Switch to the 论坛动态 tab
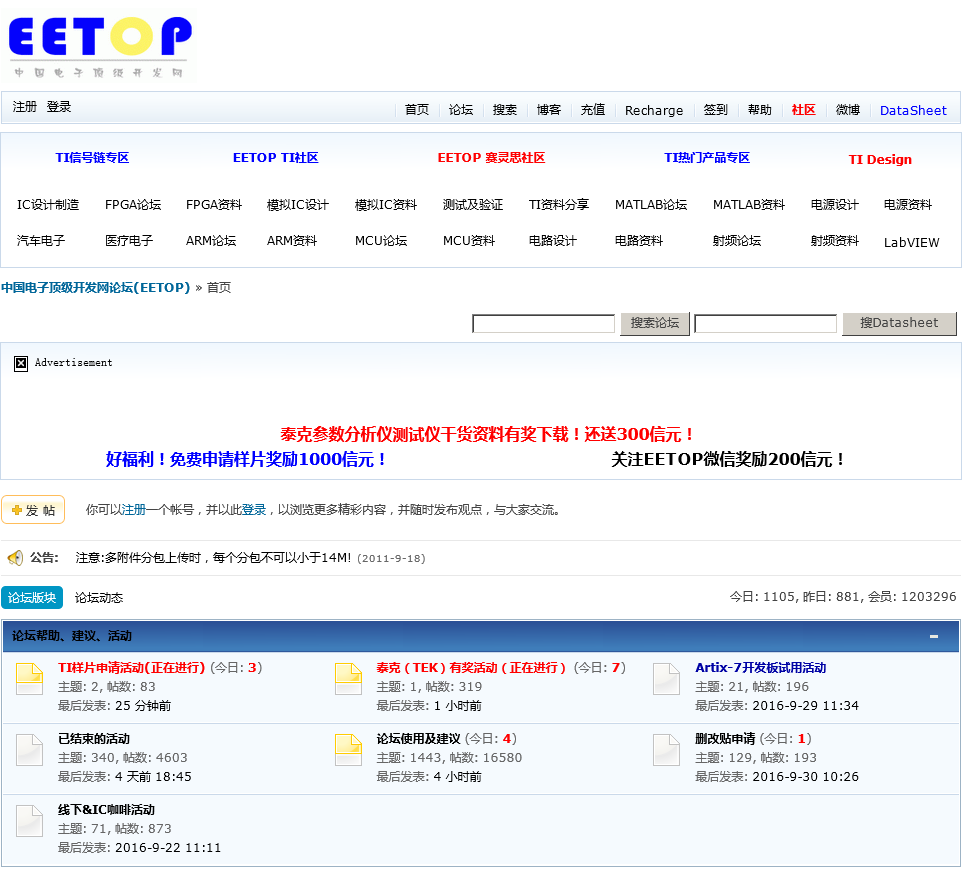 (99, 598)
